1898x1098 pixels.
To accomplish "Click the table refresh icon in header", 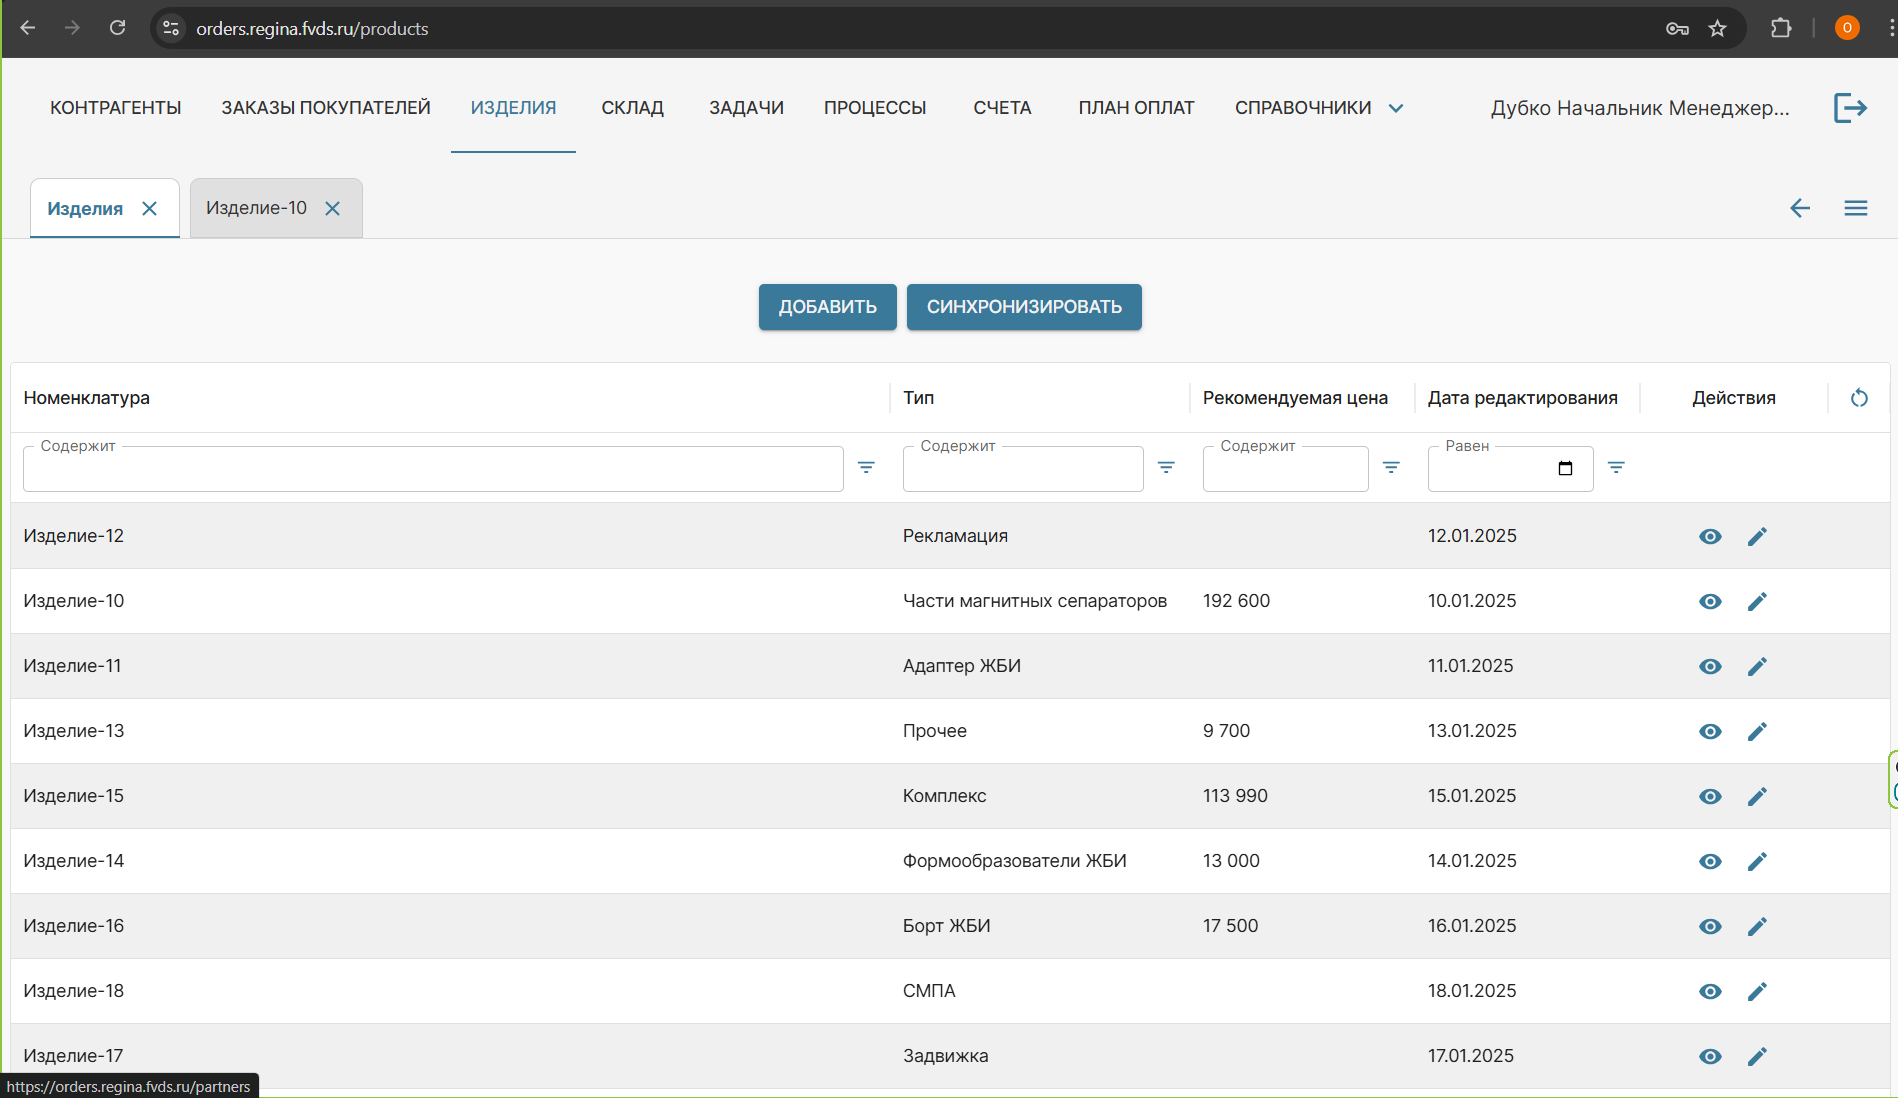I will point(1859,398).
